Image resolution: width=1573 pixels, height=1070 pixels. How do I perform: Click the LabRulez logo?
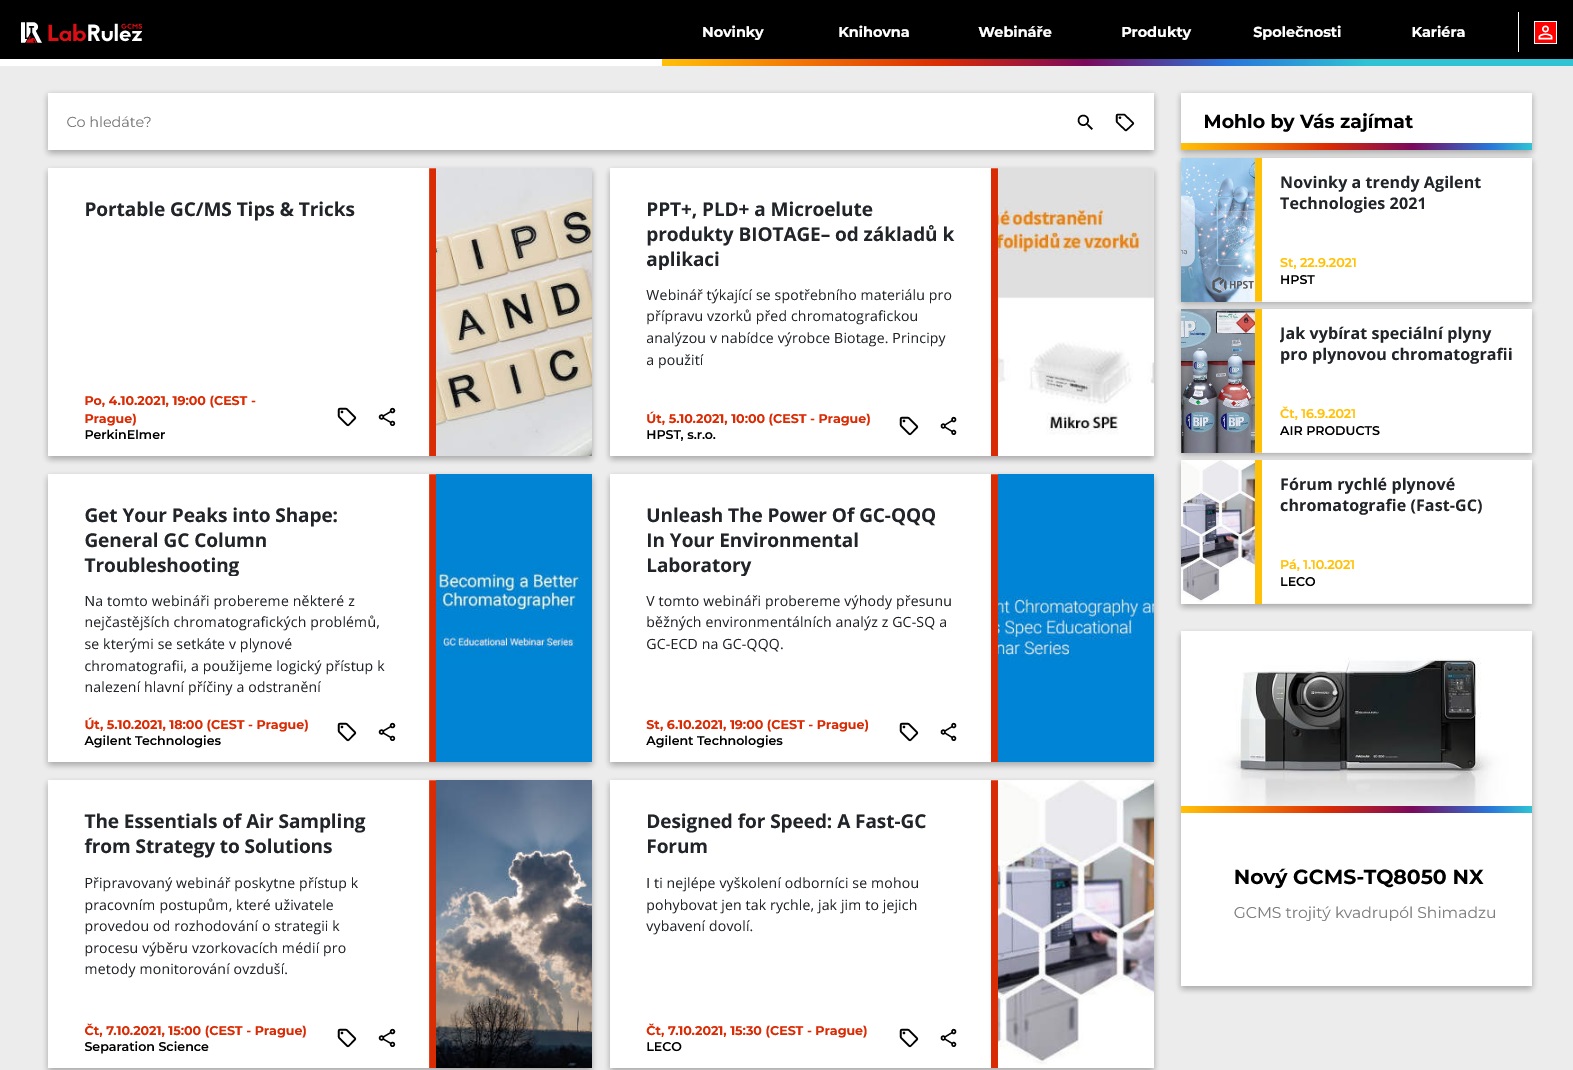[x=82, y=32]
